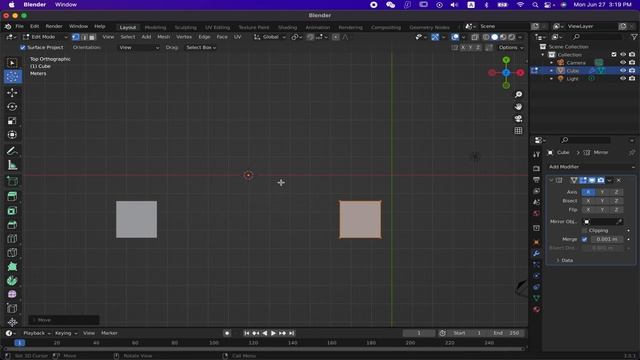Switch to edge select mode
Image resolution: width=640 pixels, height=360 pixels.
84,37
